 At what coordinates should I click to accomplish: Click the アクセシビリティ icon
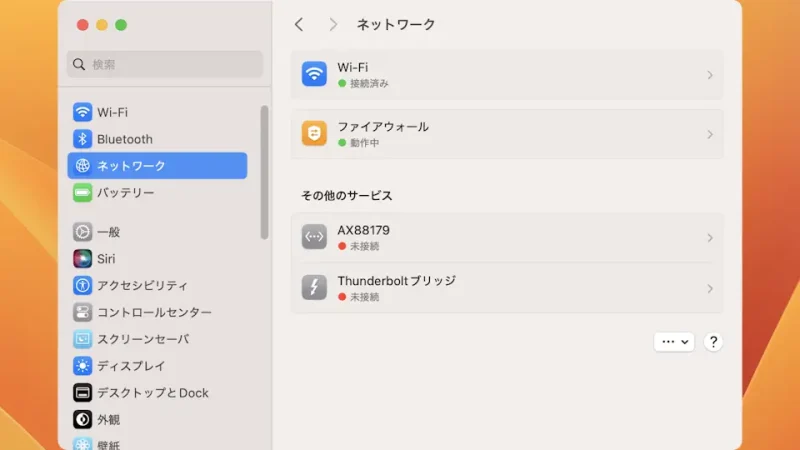[82, 285]
